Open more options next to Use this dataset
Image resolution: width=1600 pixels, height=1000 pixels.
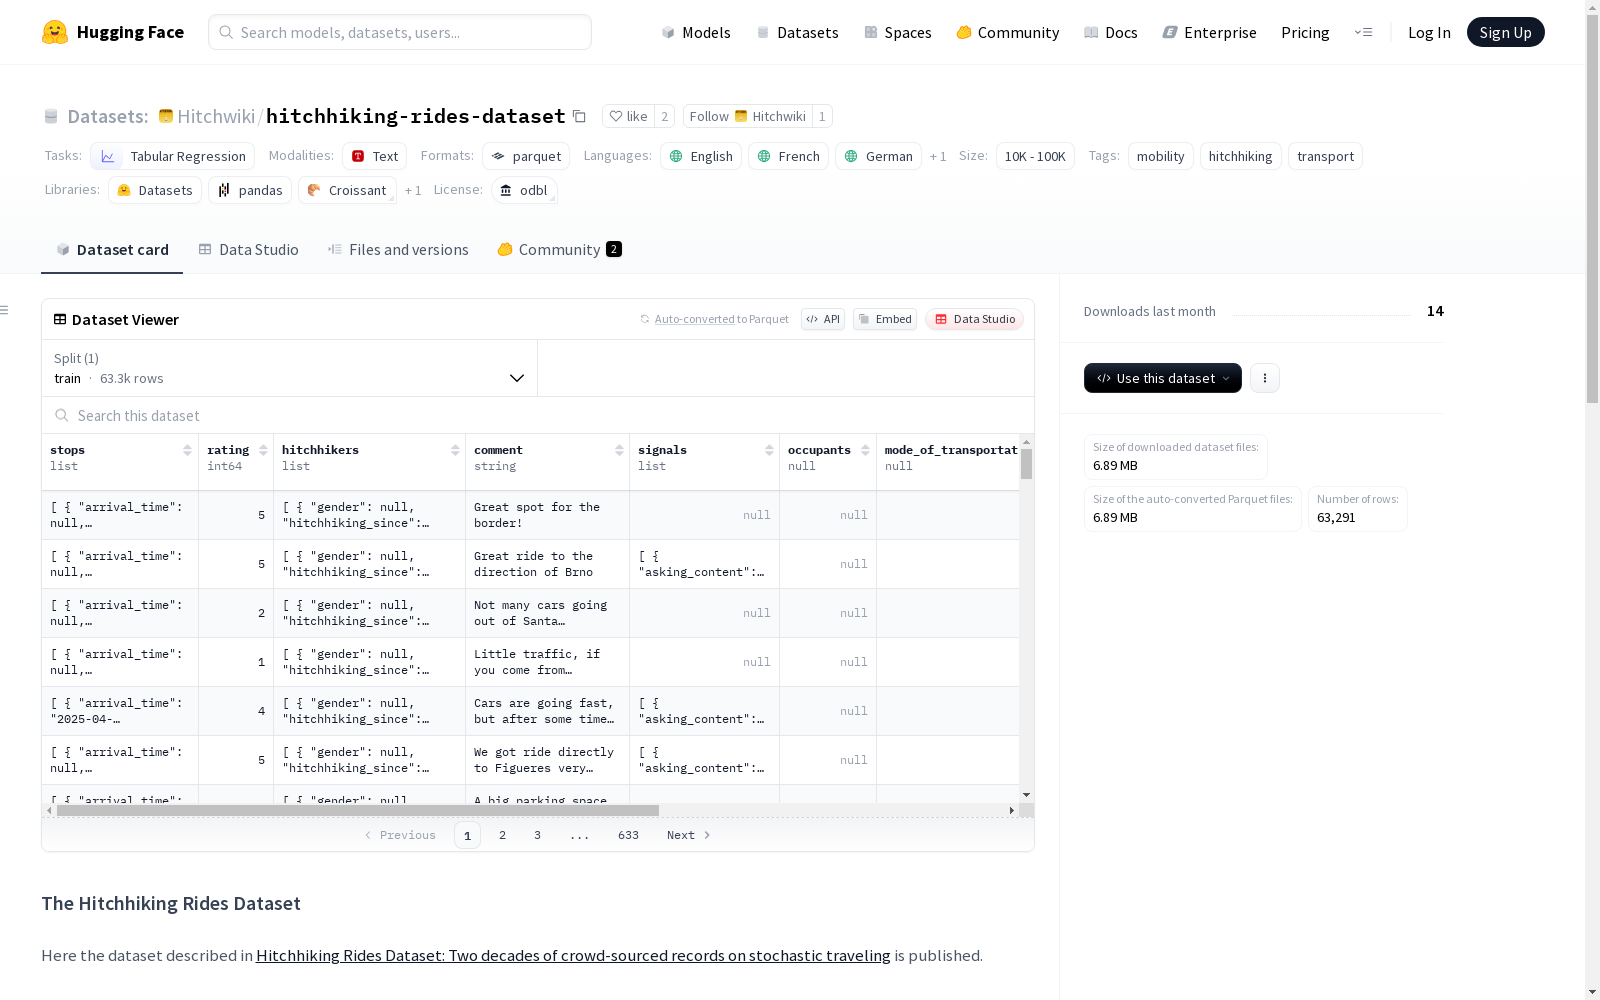[1265, 378]
